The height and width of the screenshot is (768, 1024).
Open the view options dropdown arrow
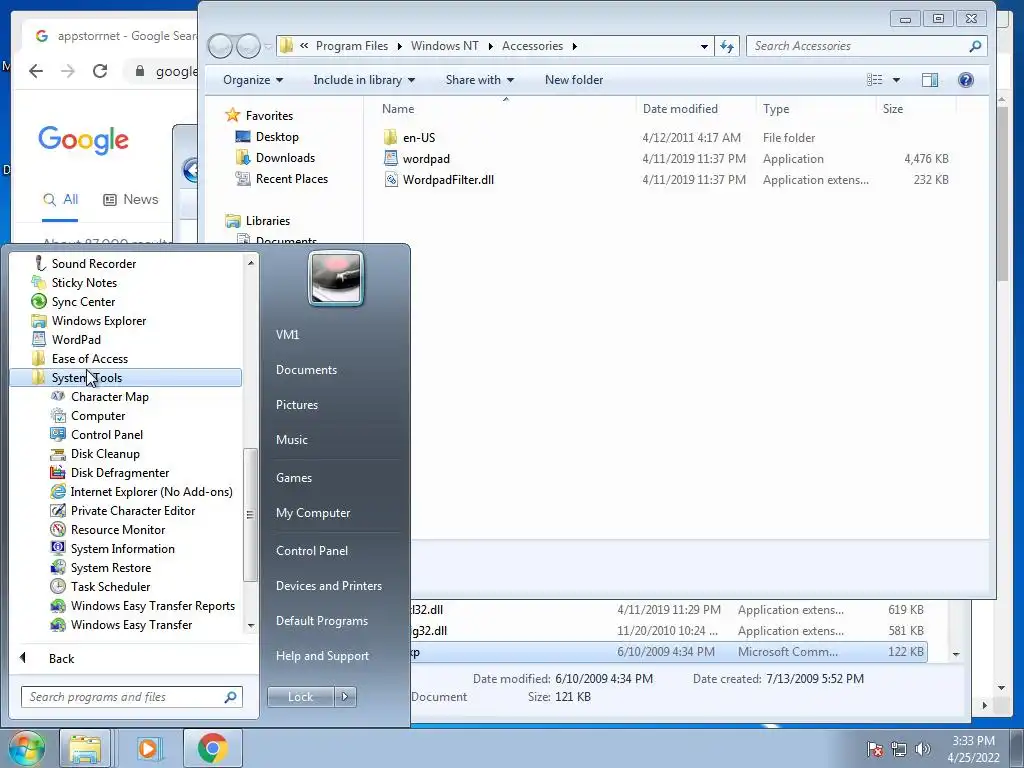coord(896,80)
